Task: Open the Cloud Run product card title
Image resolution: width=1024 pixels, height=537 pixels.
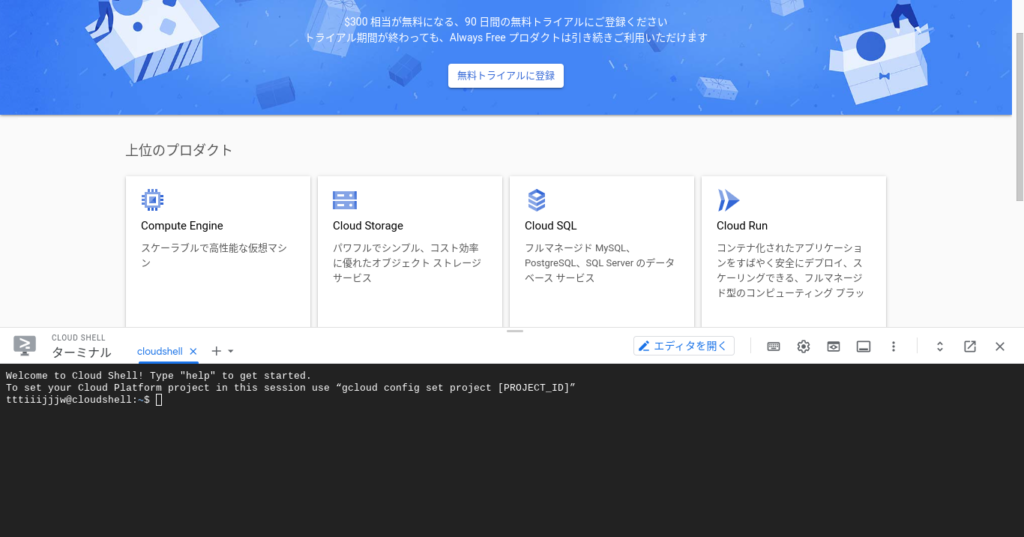Action: (x=742, y=226)
